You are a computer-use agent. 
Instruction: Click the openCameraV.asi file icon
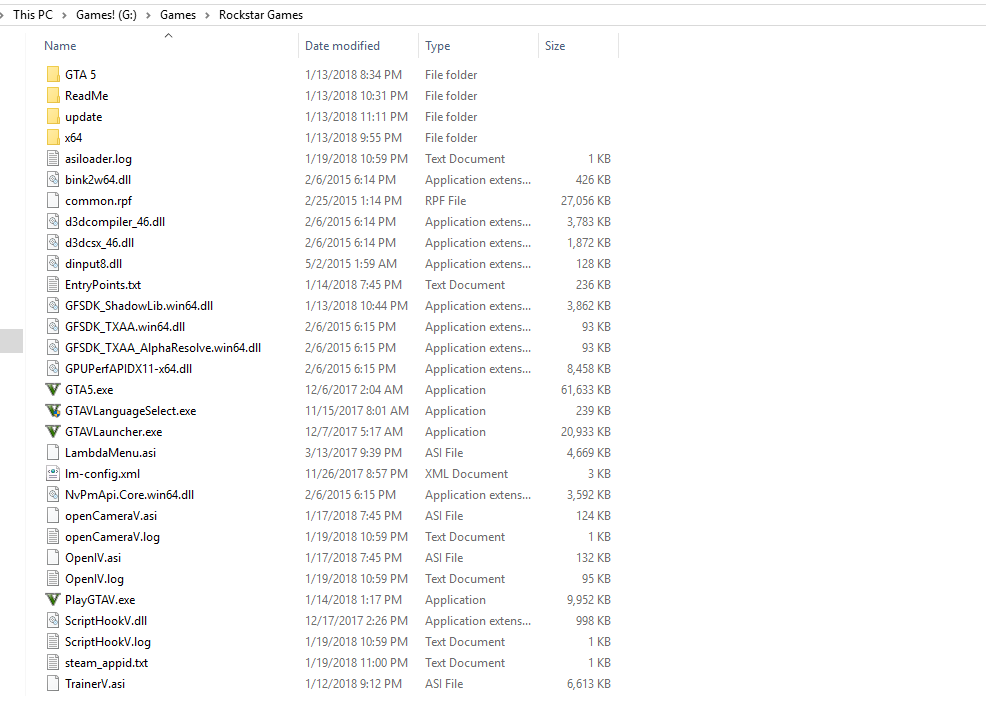coord(53,516)
